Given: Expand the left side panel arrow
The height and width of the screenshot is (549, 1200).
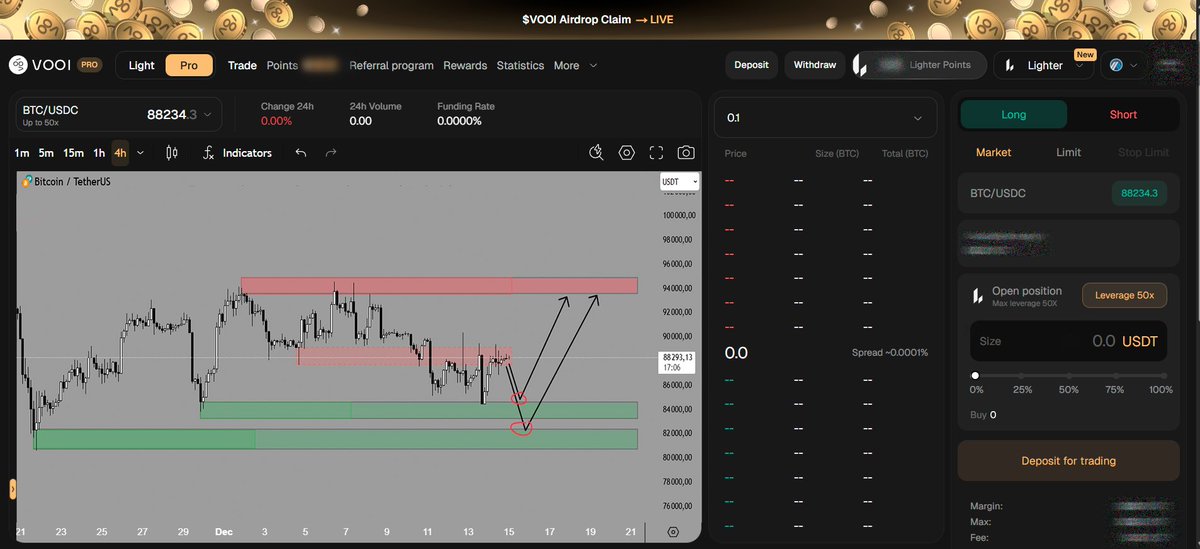Looking at the screenshot, I should (14, 489).
